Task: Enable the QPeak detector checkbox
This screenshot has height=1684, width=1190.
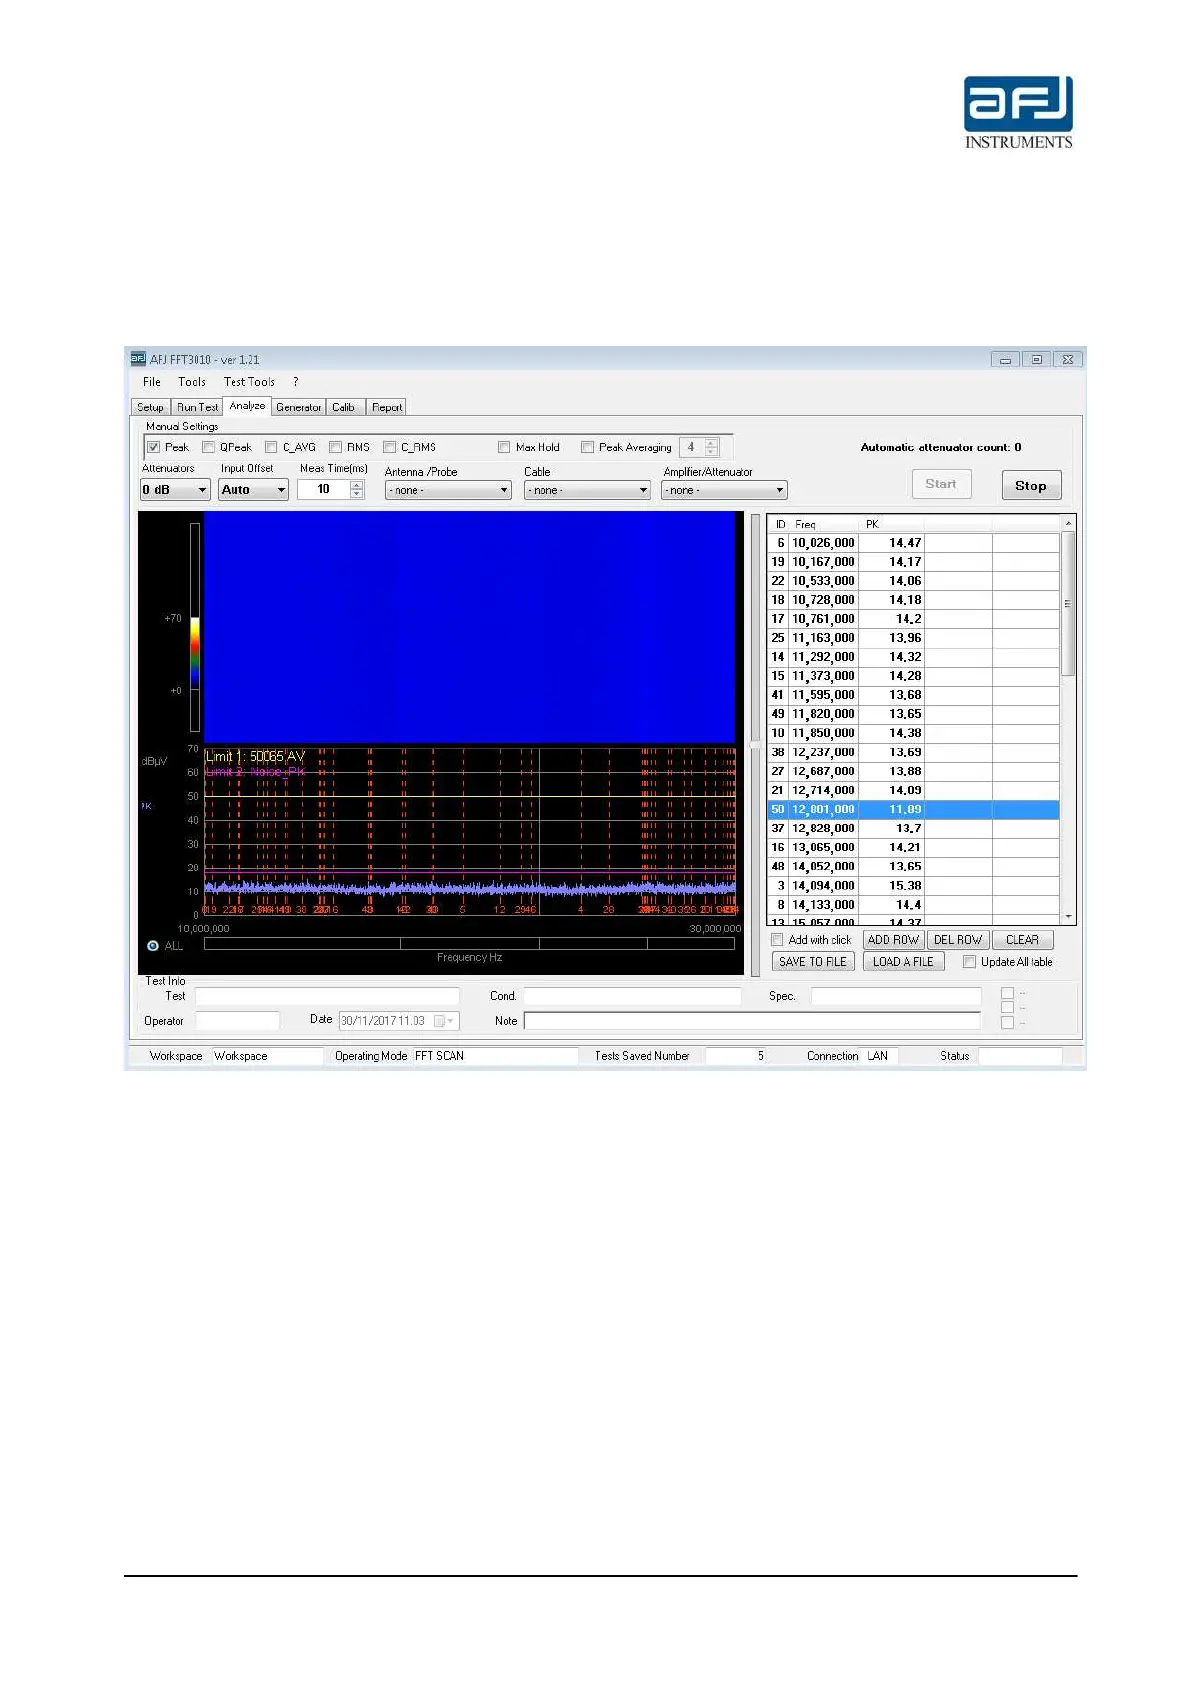Action: [x=209, y=448]
